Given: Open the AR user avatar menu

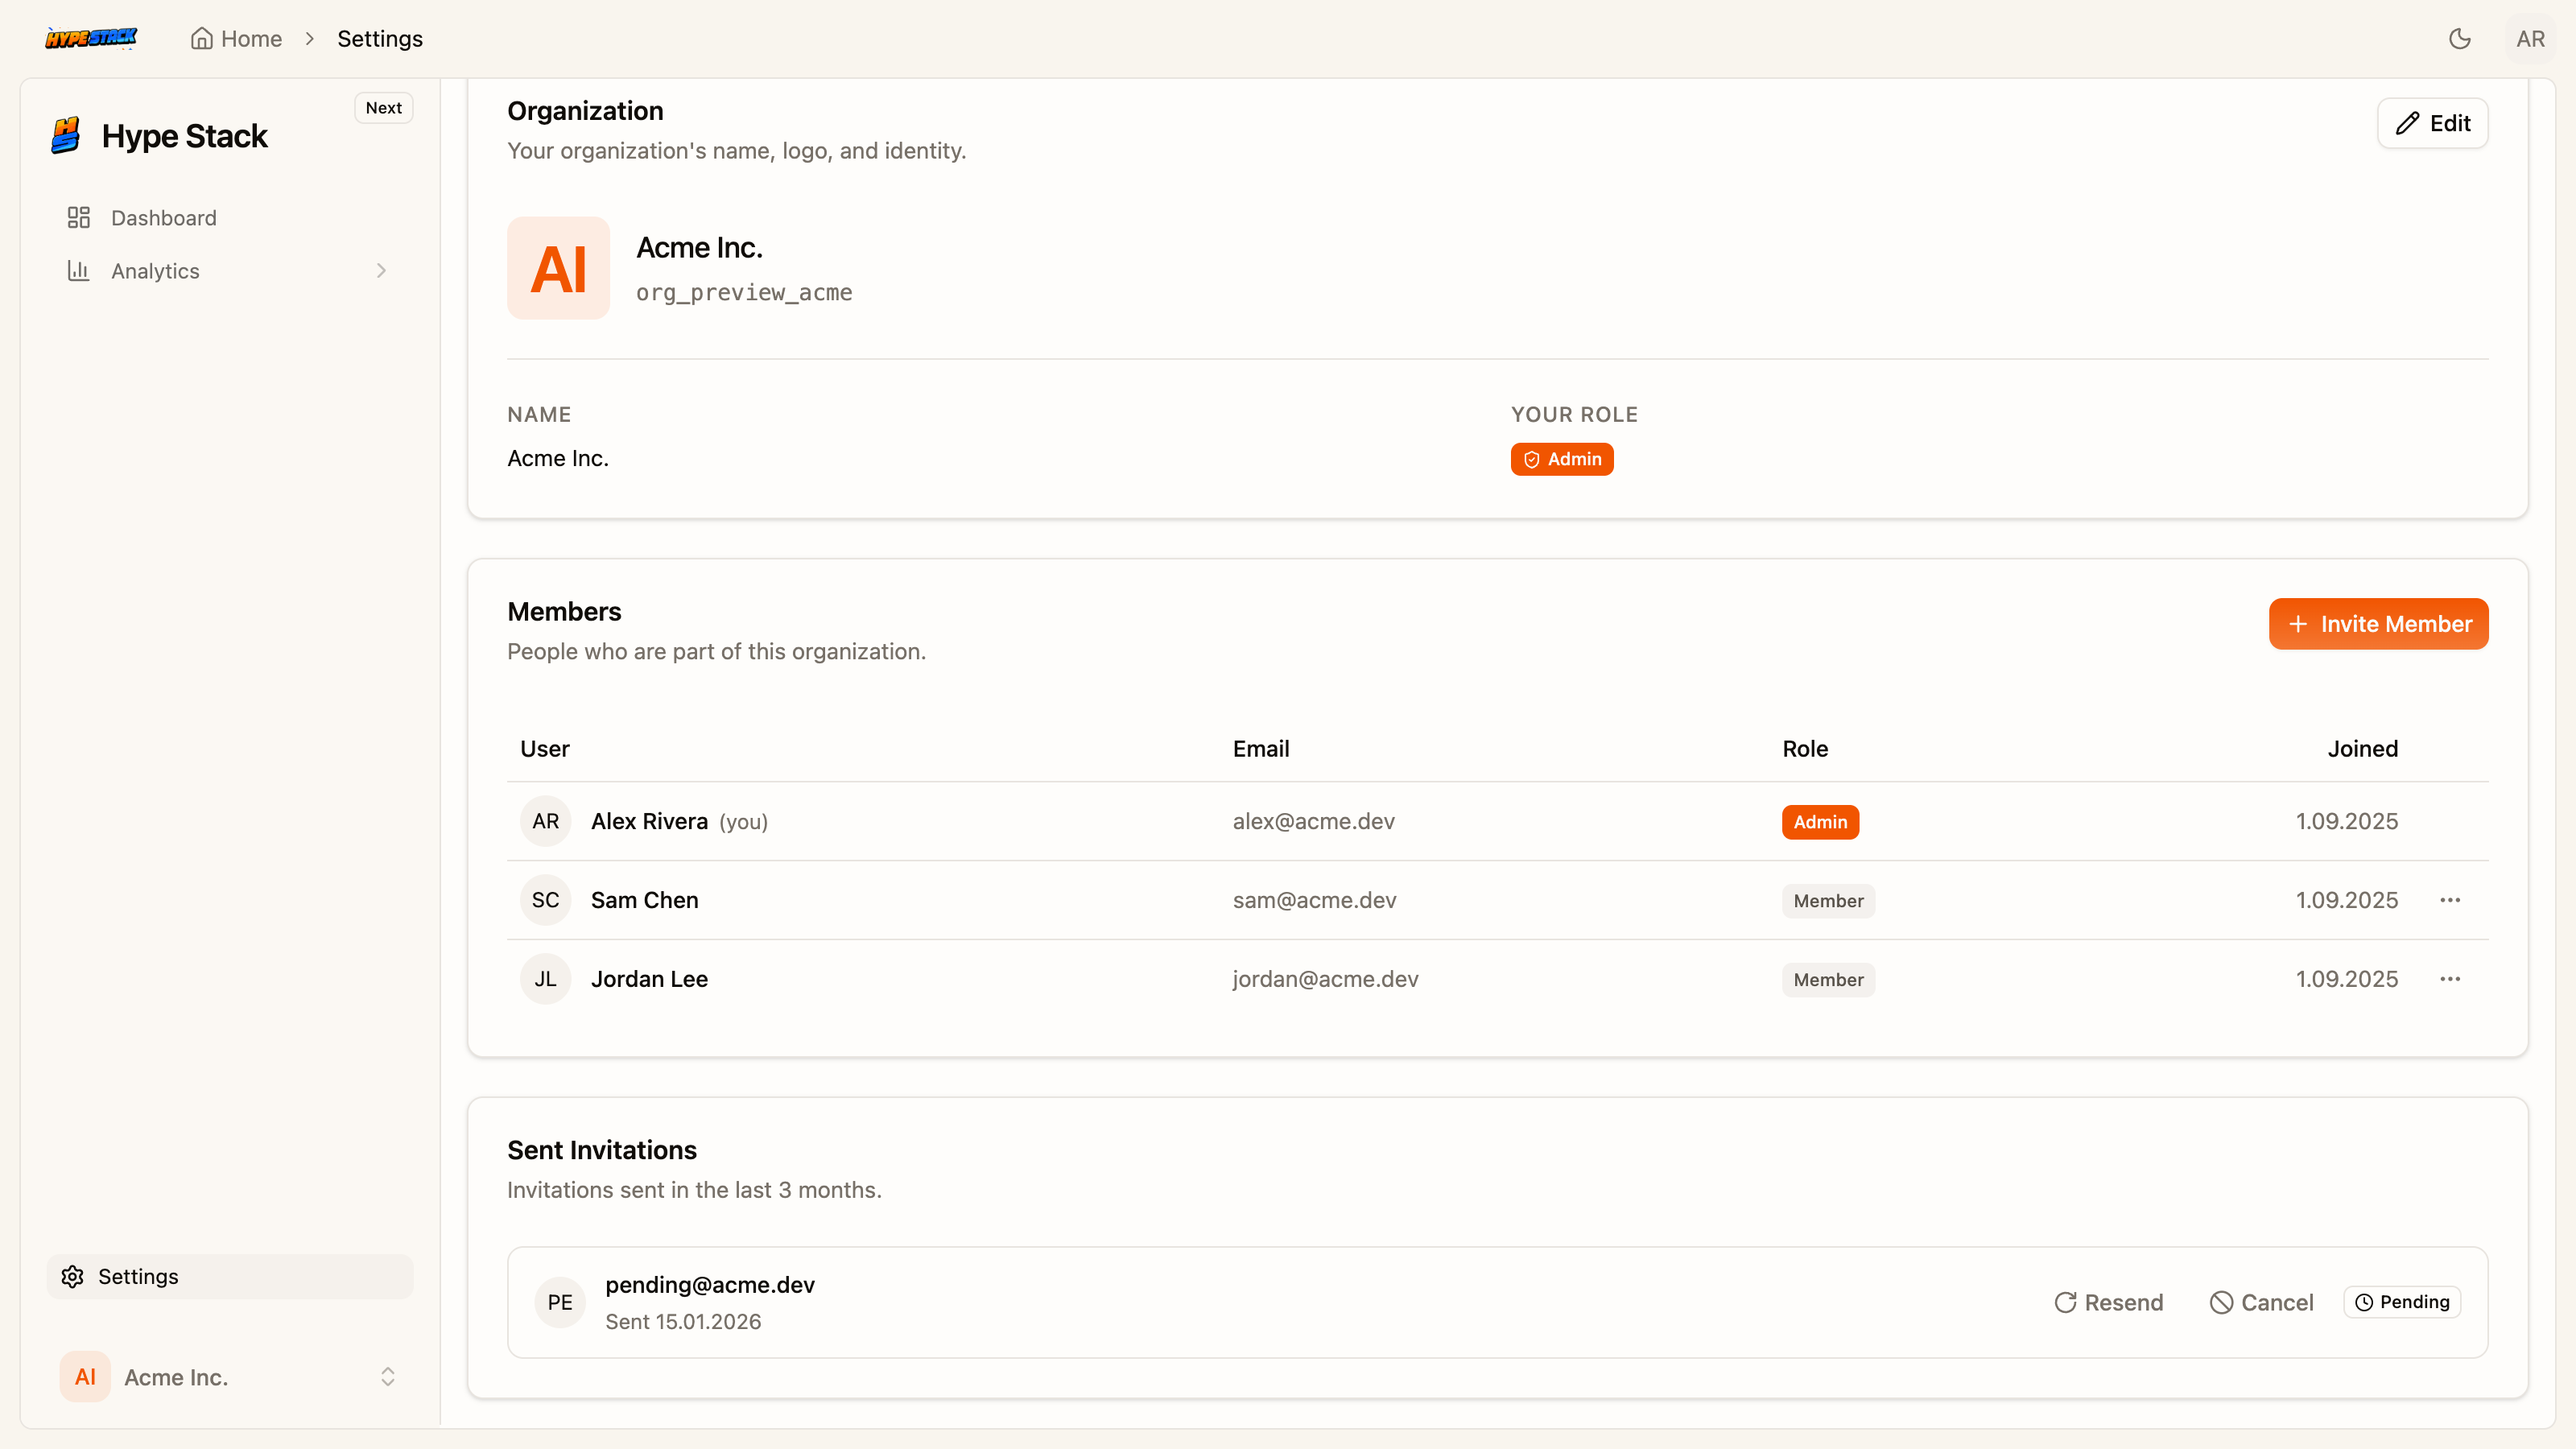Looking at the screenshot, I should coord(2530,38).
